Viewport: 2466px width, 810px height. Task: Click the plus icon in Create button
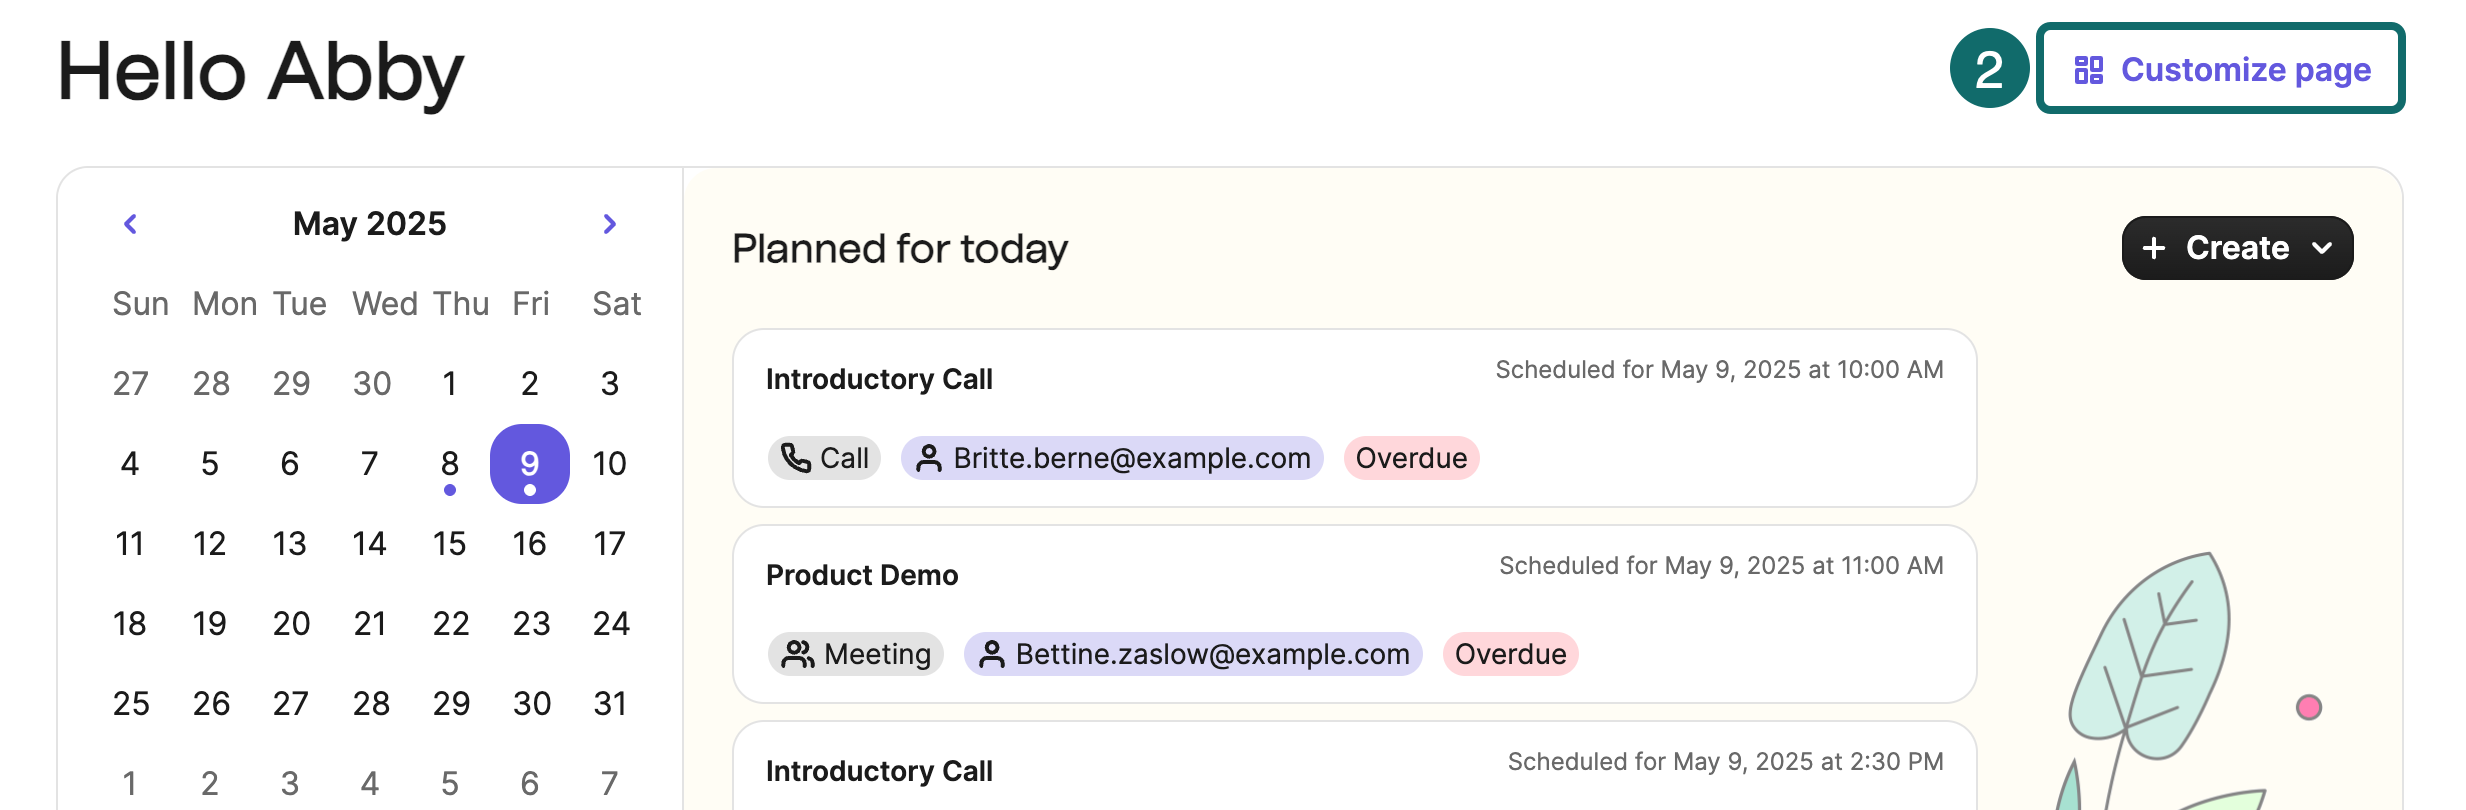(x=2155, y=248)
